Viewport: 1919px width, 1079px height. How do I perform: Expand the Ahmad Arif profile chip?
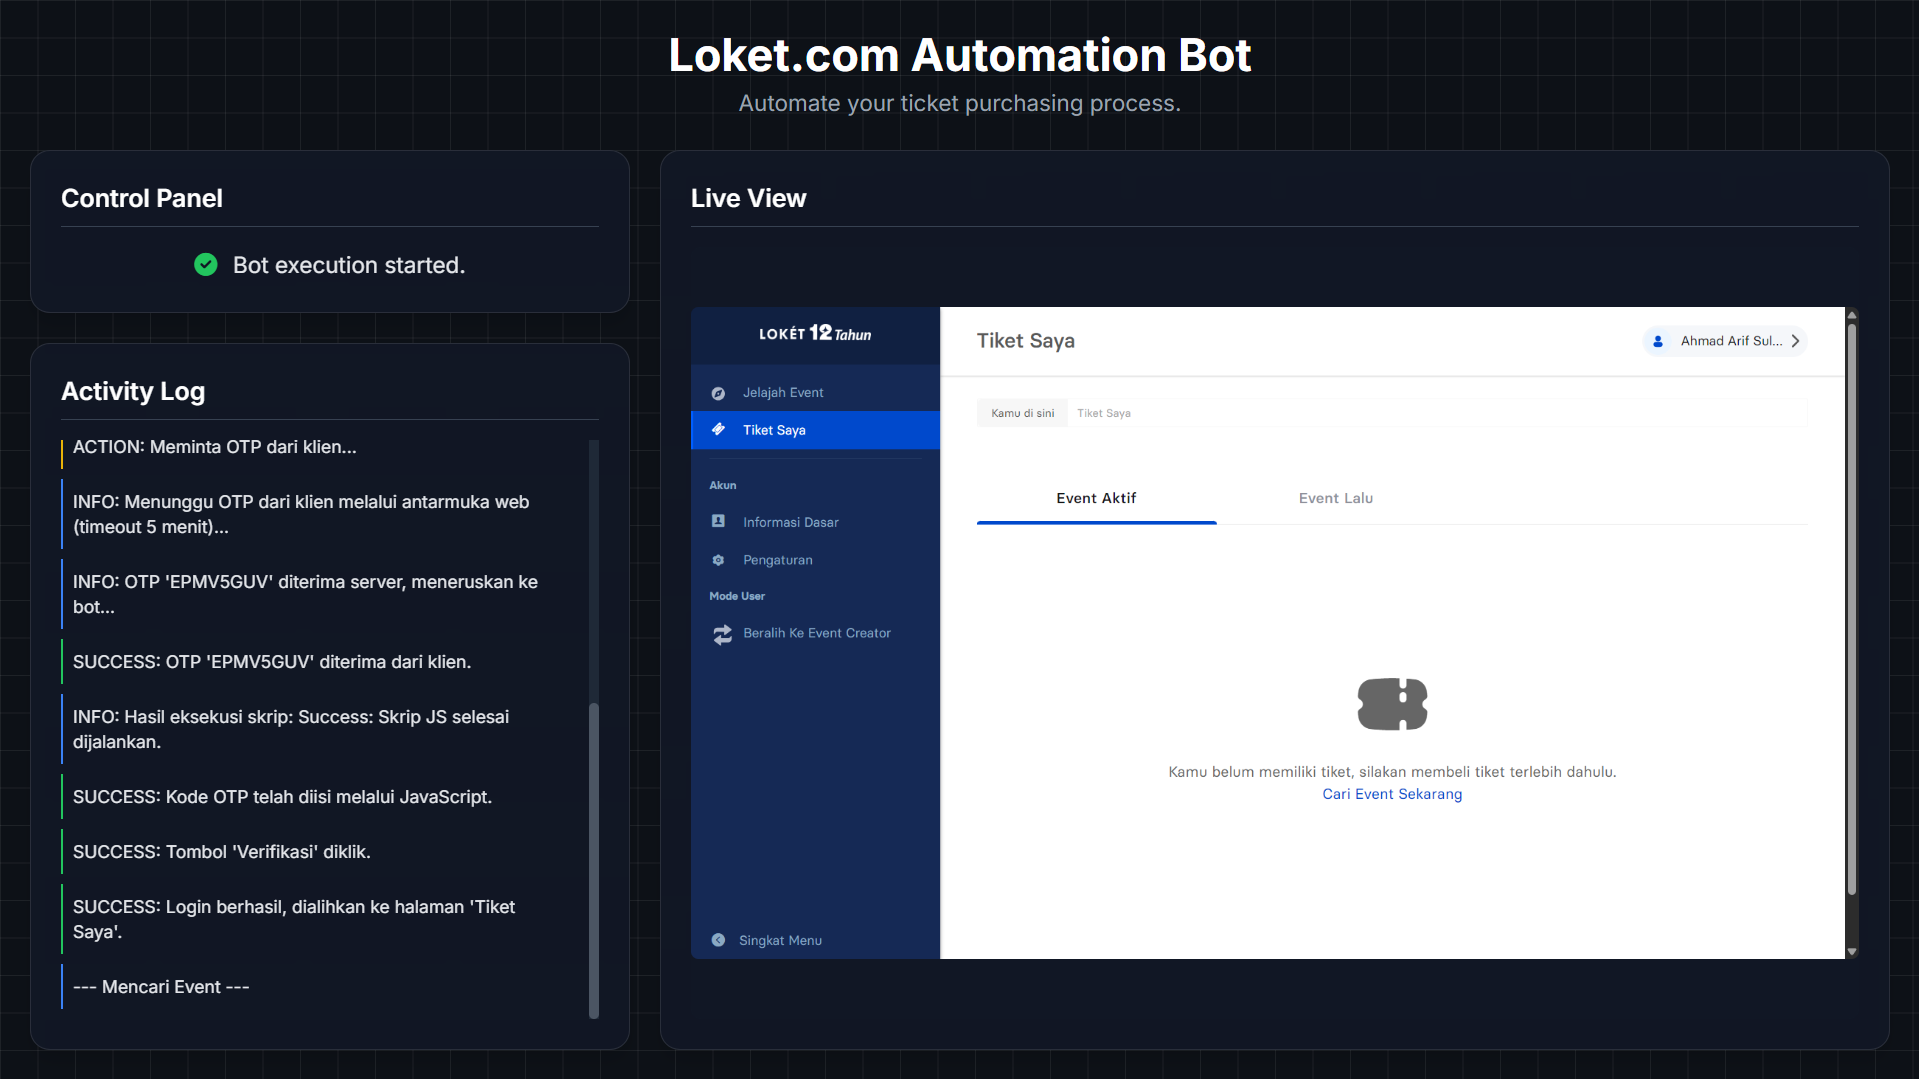(x=1724, y=341)
